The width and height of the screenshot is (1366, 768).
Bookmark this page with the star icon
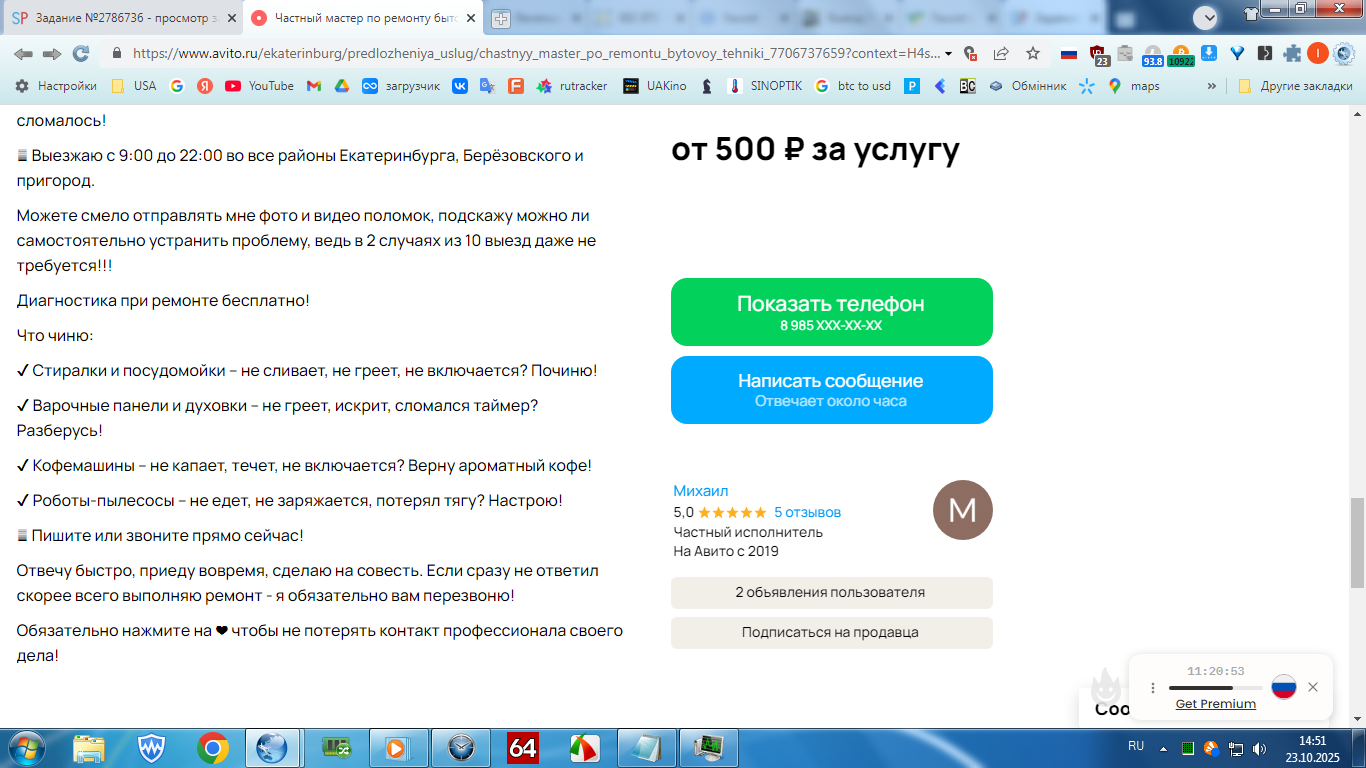coord(1033,54)
